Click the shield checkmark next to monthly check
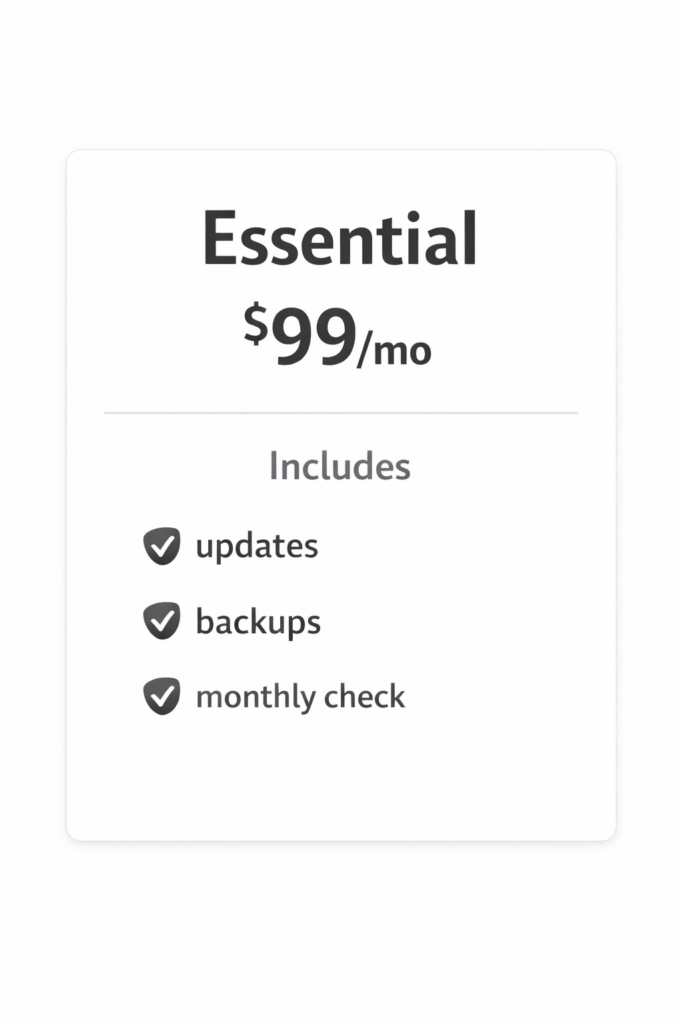Image resolution: width=683 pixels, height=1024 pixels. (x=161, y=696)
